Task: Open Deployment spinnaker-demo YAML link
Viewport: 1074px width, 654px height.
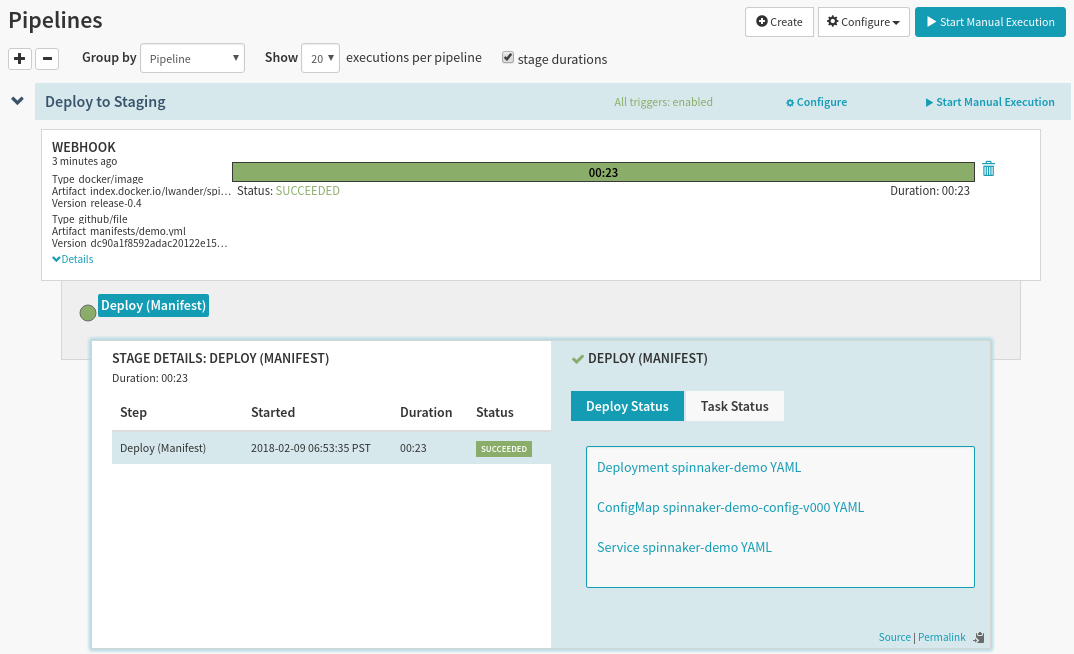Action: click(x=698, y=467)
